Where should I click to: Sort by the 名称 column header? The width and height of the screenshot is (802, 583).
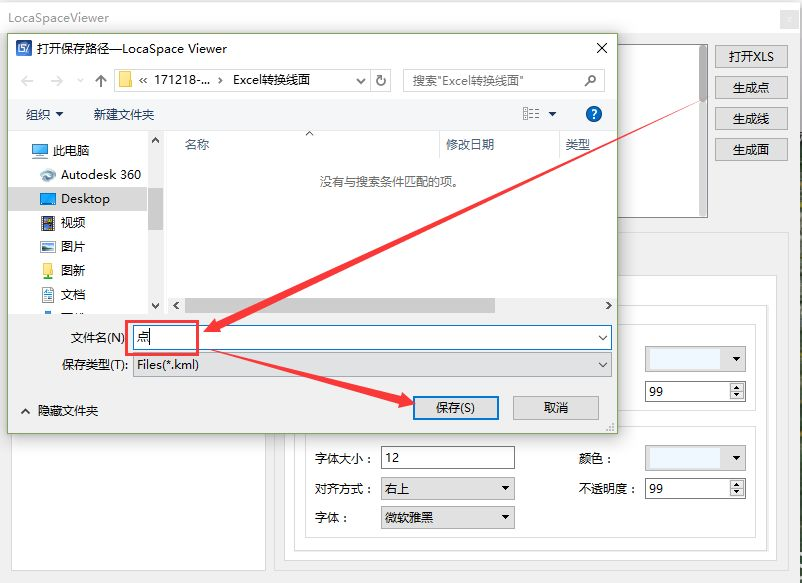click(x=197, y=145)
